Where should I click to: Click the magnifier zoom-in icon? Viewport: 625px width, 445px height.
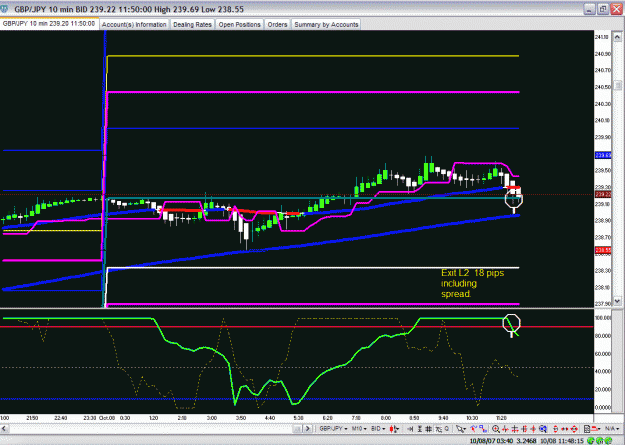(496, 429)
